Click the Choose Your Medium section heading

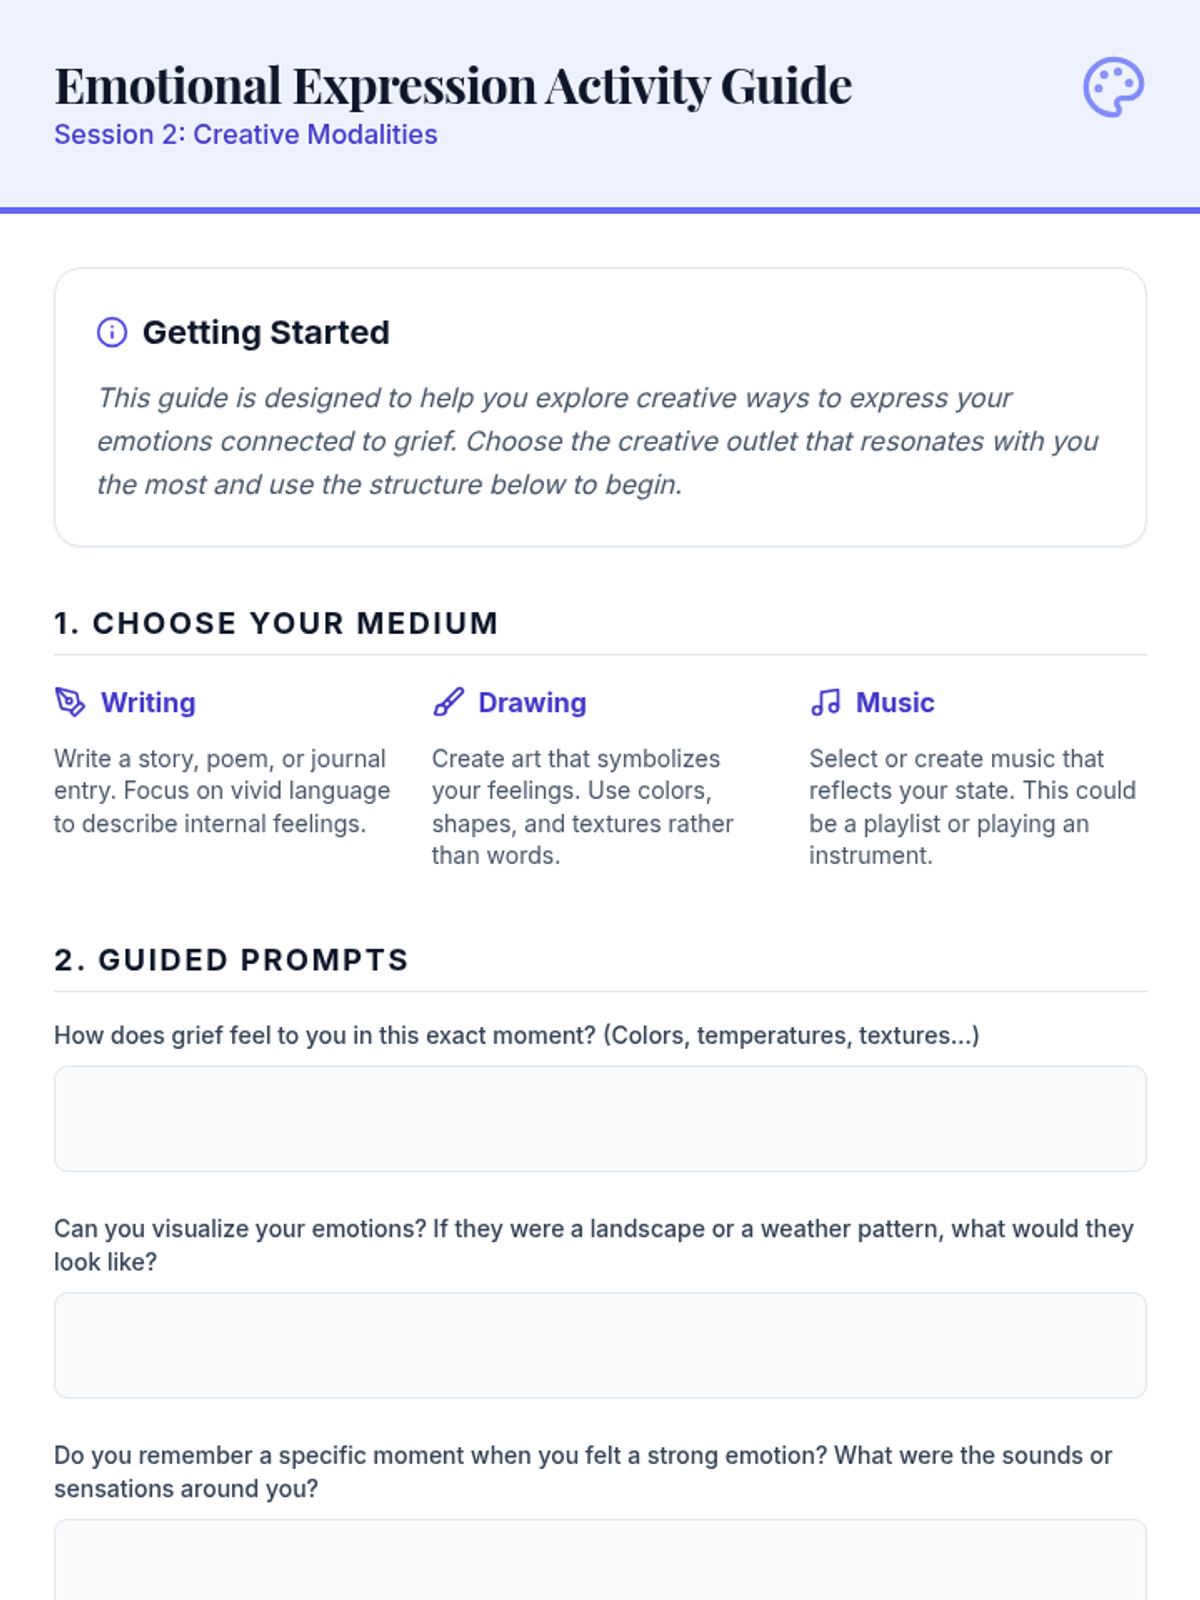[276, 623]
